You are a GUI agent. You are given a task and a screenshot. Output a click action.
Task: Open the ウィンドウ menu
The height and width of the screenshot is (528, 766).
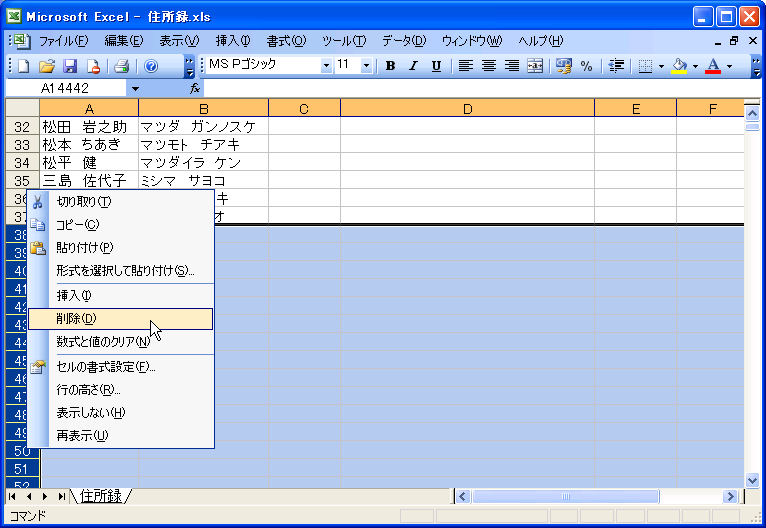coord(472,41)
